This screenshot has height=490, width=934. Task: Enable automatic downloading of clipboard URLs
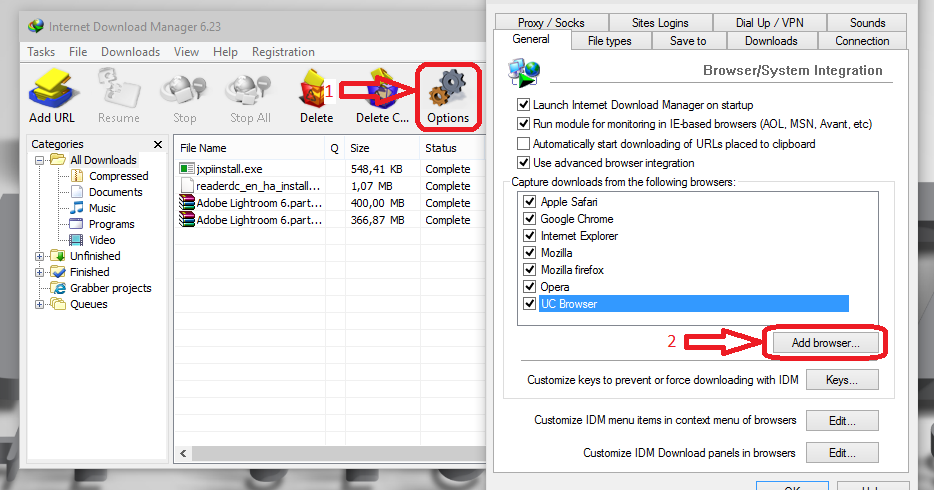(x=523, y=143)
